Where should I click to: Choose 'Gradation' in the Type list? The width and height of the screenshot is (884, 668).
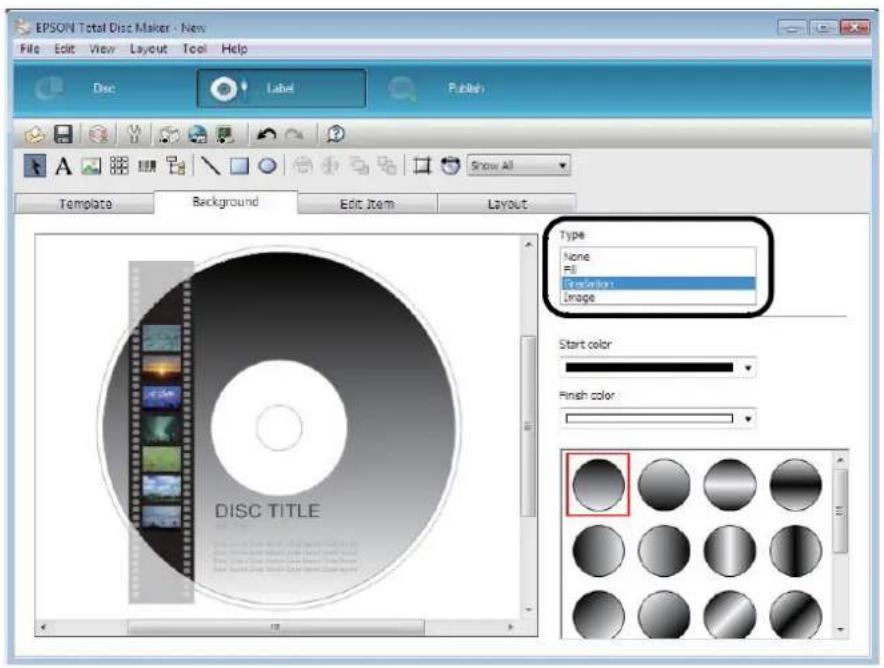(658, 284)
